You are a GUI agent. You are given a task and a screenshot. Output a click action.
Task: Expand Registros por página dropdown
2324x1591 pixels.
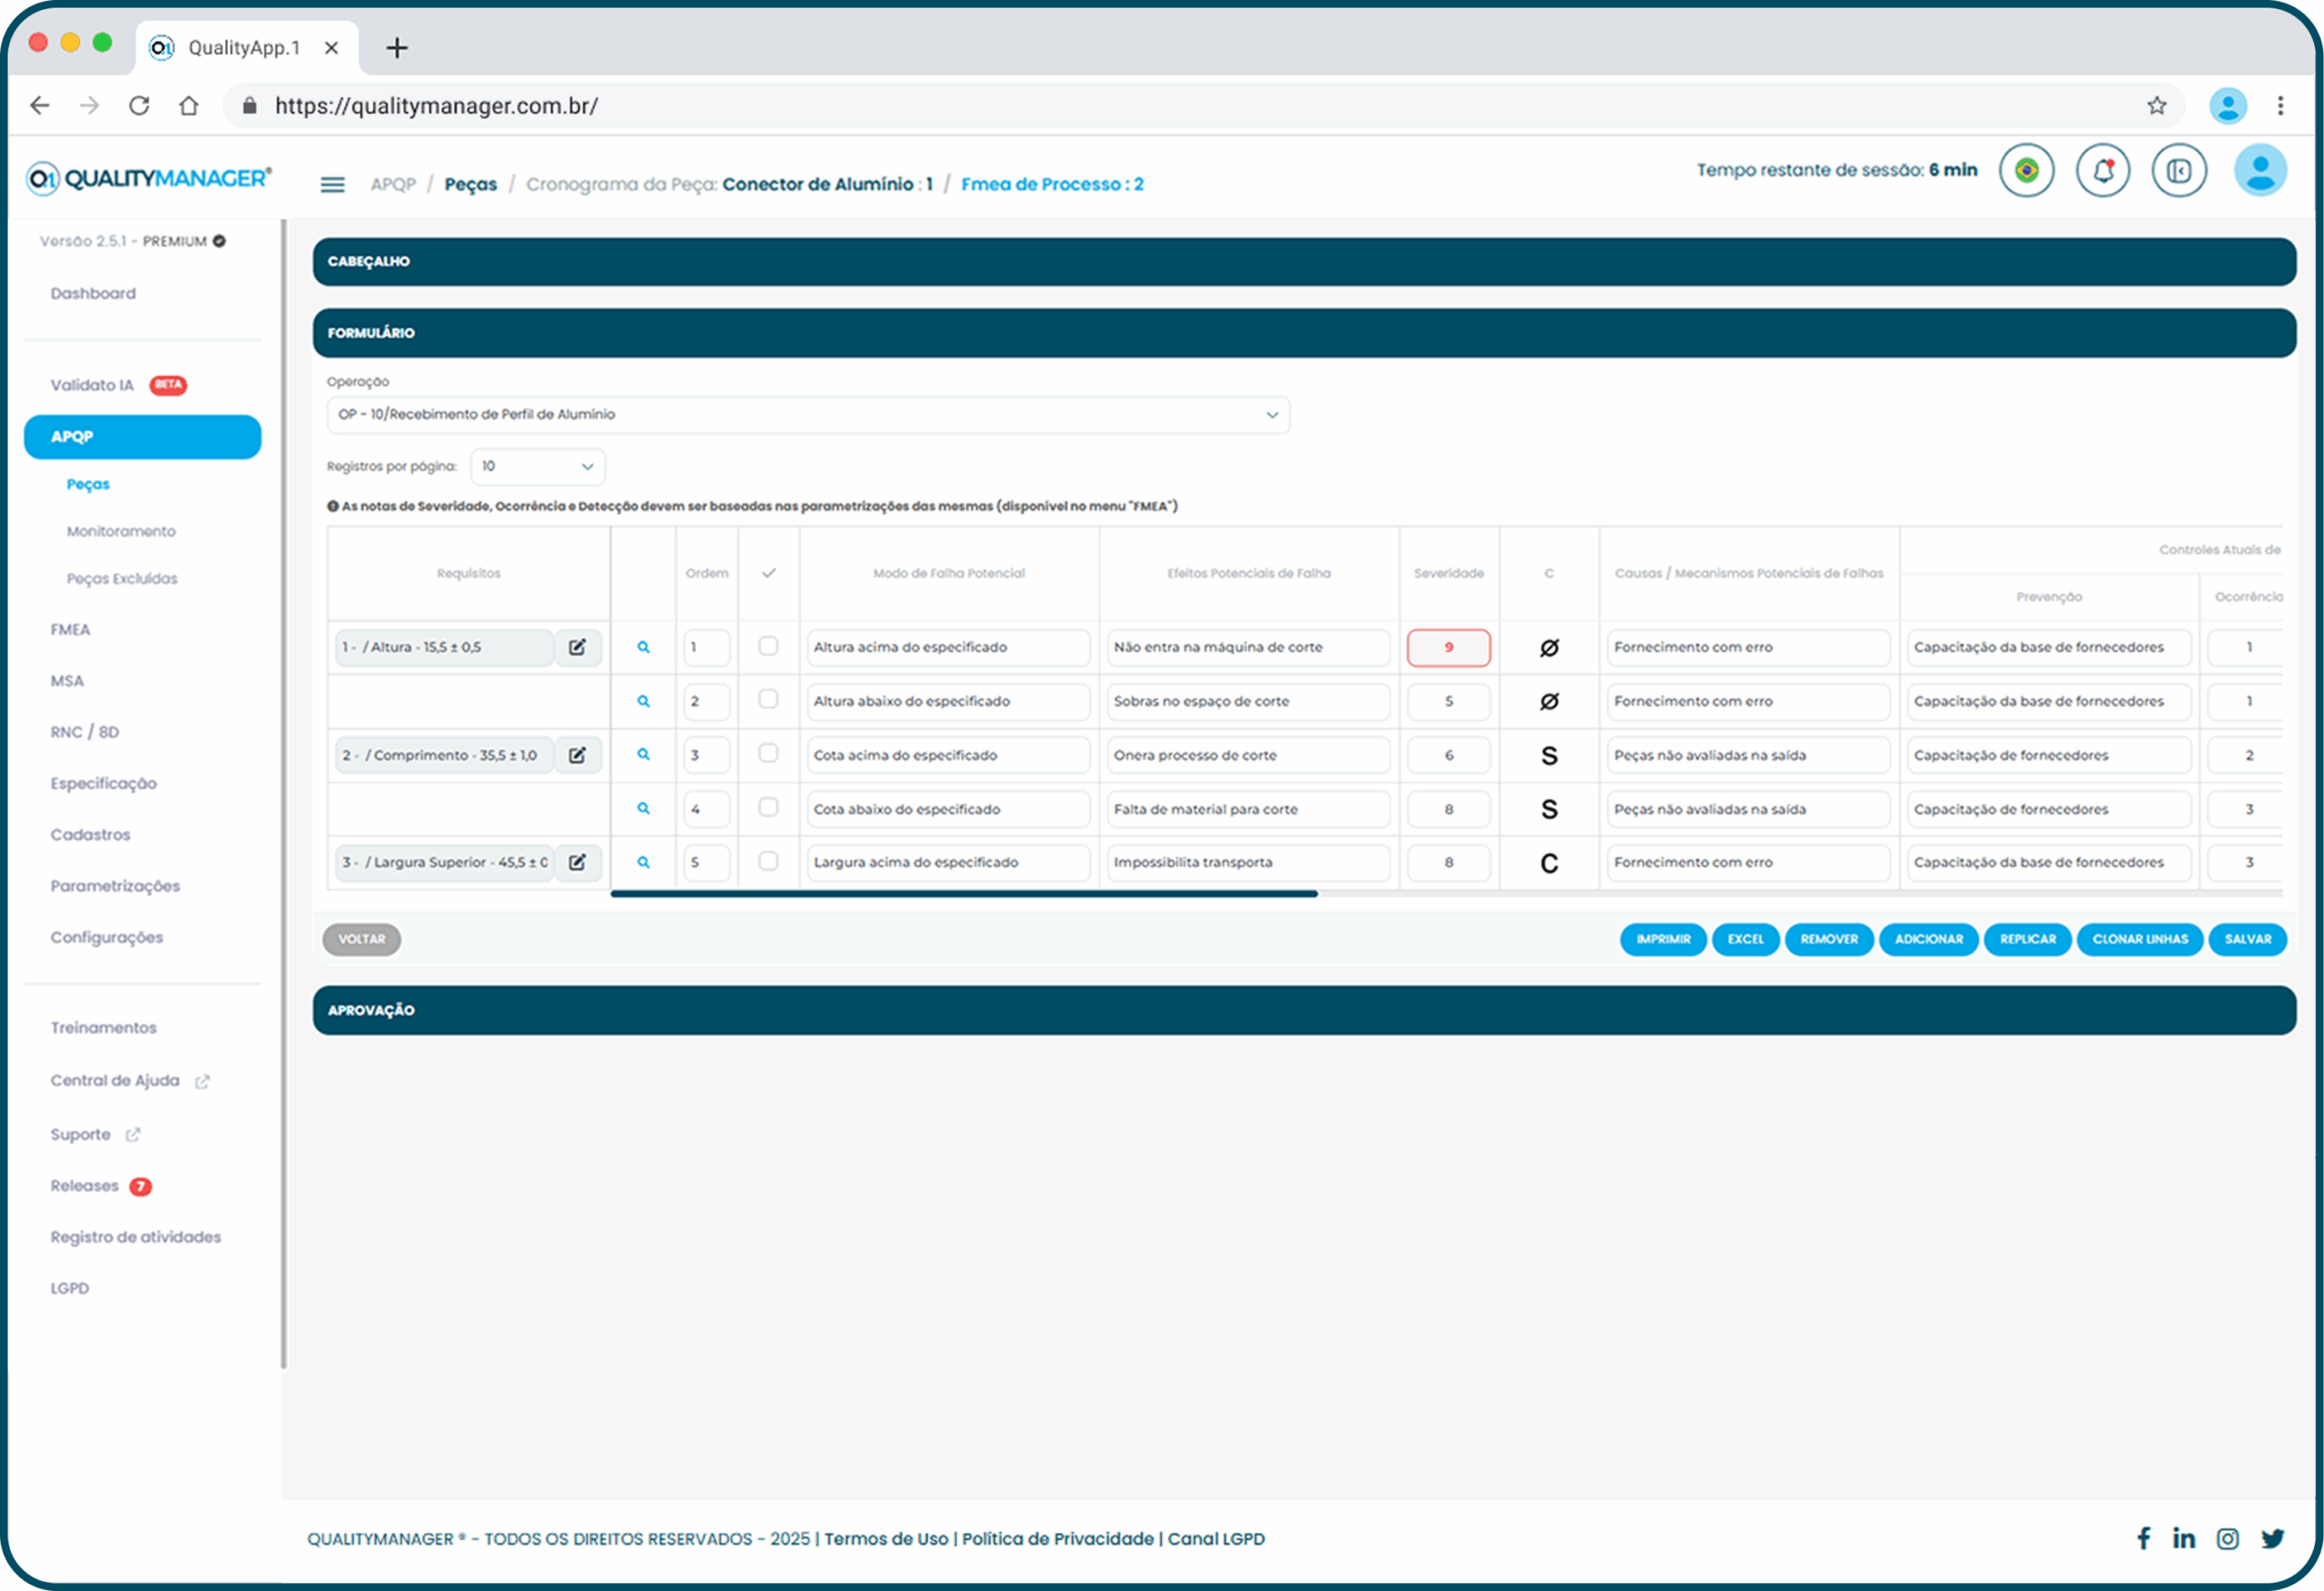(x=537, y=467)
